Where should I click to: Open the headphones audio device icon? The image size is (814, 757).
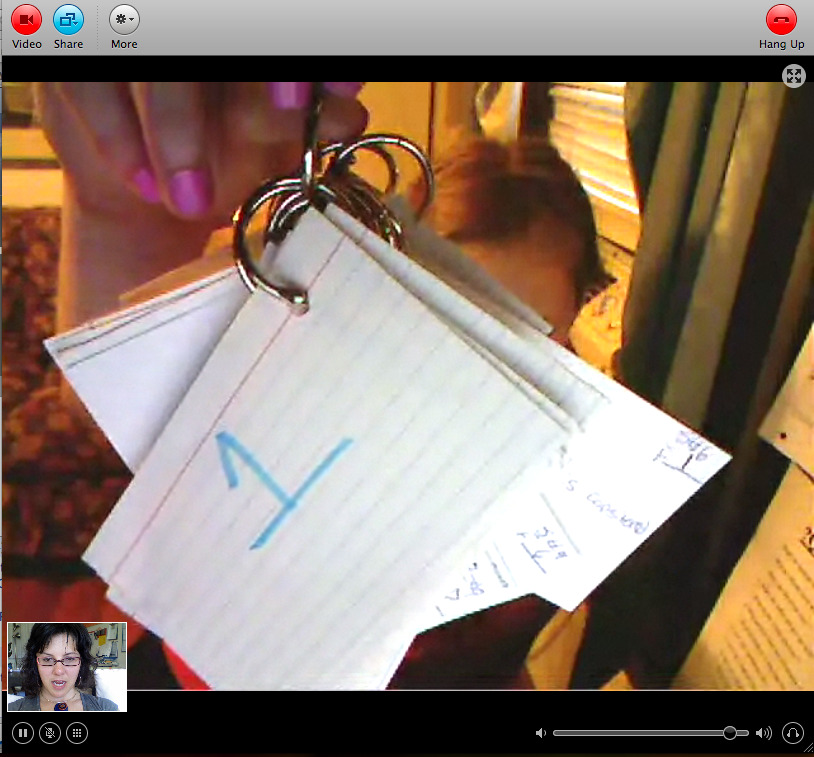tap(792, 733)
